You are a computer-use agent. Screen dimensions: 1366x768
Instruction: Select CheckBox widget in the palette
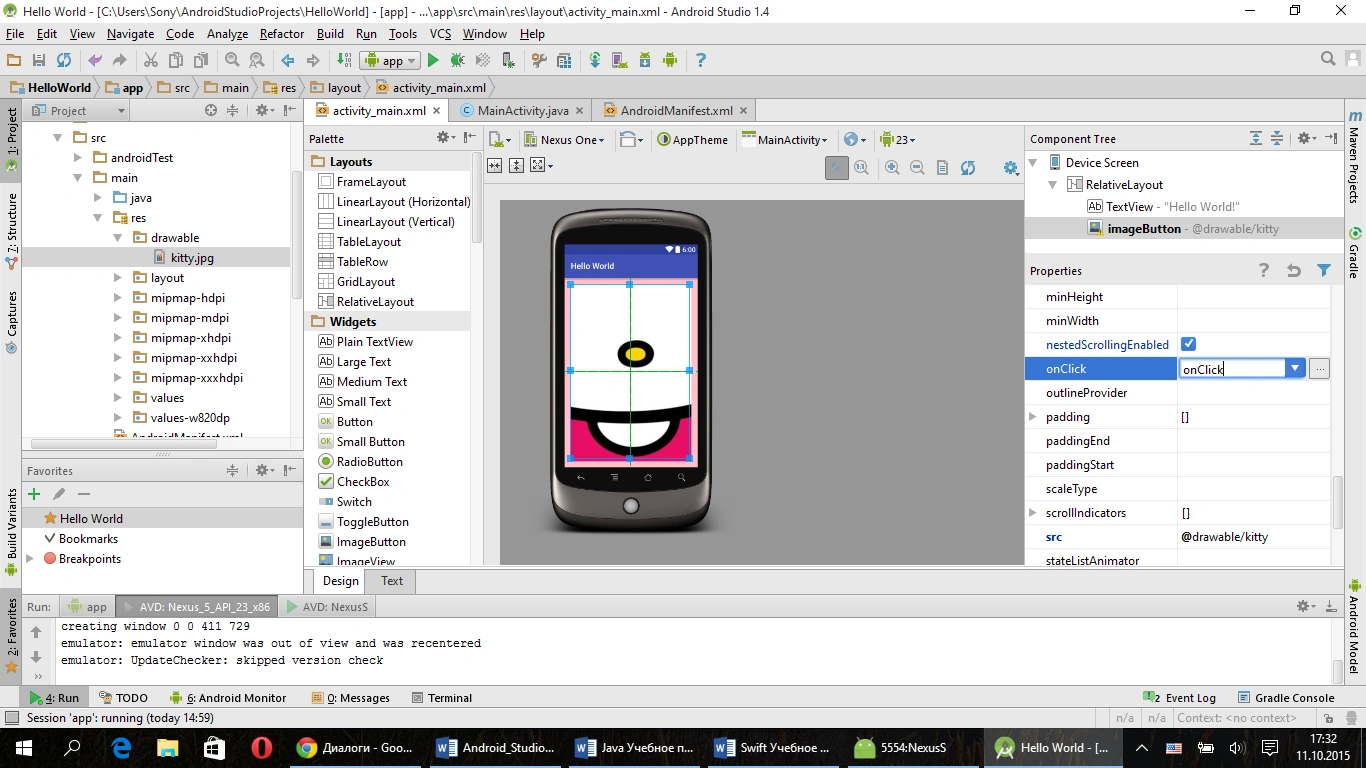[362, 482]
